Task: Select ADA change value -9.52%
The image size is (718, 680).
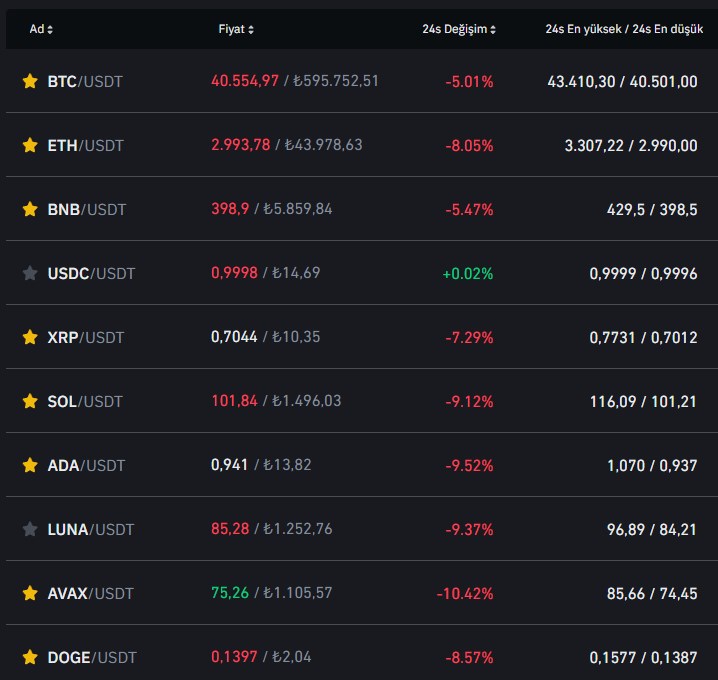Action: (x=469, y=466)
